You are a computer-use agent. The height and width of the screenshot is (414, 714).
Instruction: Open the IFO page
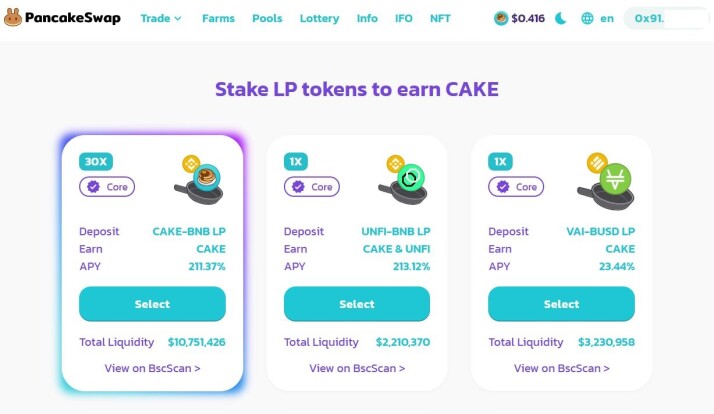[x=404, y=18]
